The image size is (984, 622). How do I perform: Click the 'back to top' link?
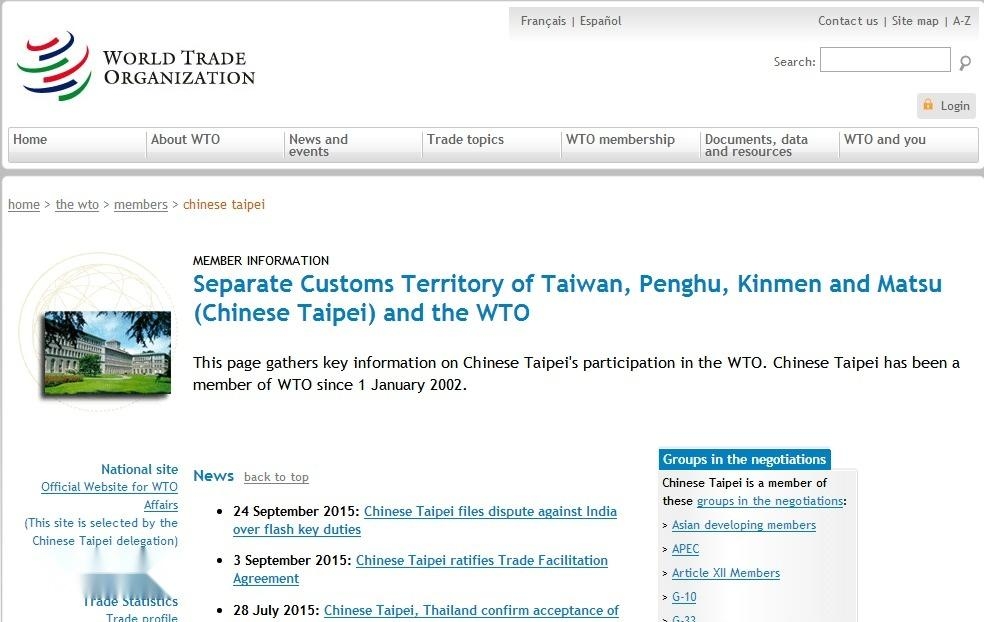pyautogui.click(x=276, y=477)
